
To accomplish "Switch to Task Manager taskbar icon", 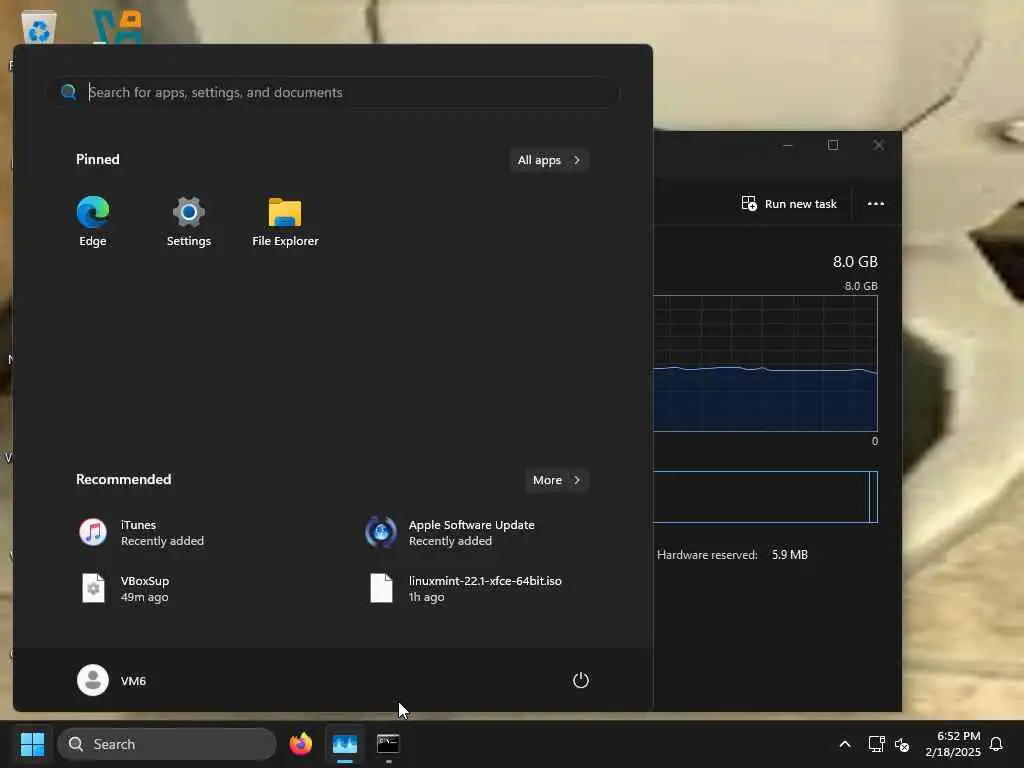I will point(345,744).
